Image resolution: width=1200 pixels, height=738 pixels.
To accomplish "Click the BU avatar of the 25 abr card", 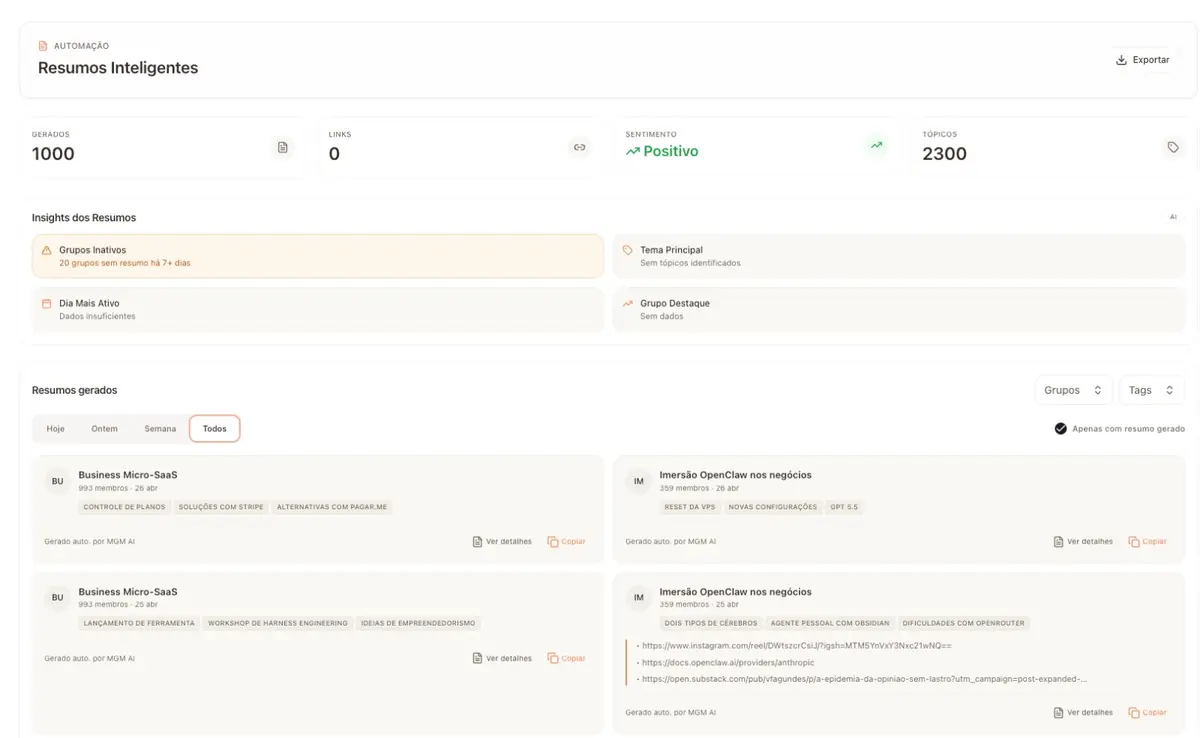I will pyautogui.click(x=58, y=598).
